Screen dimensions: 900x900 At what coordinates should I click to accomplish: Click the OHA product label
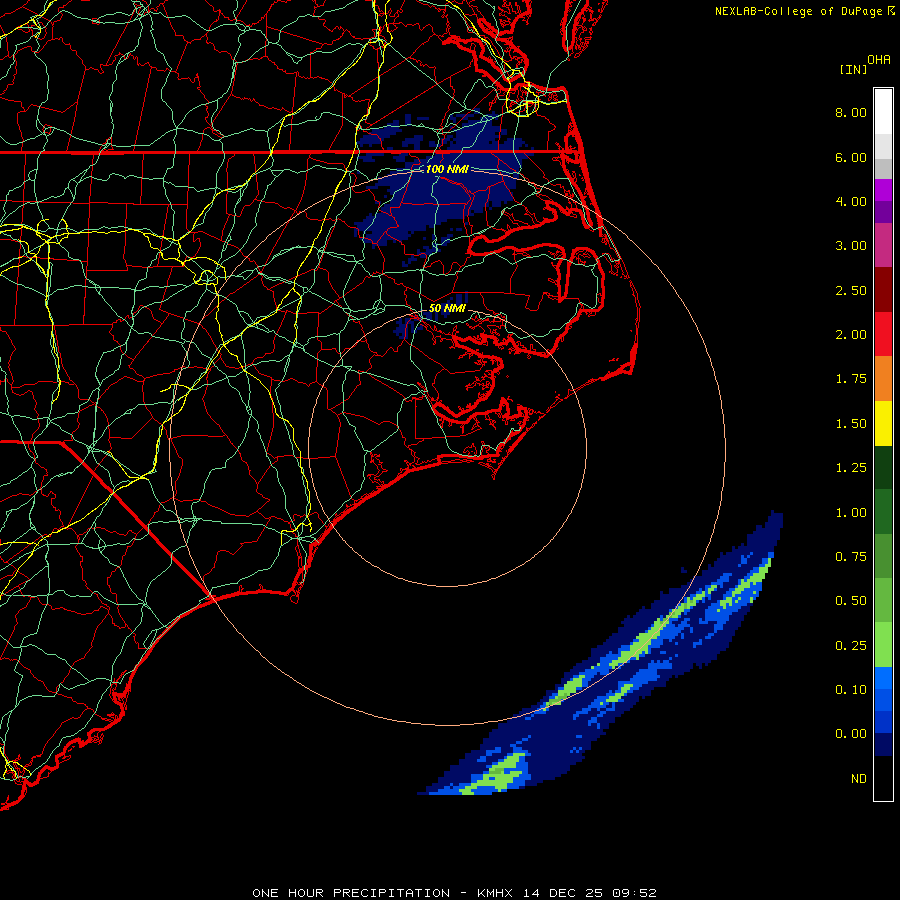pyautogui.click(x=879, y=59)
